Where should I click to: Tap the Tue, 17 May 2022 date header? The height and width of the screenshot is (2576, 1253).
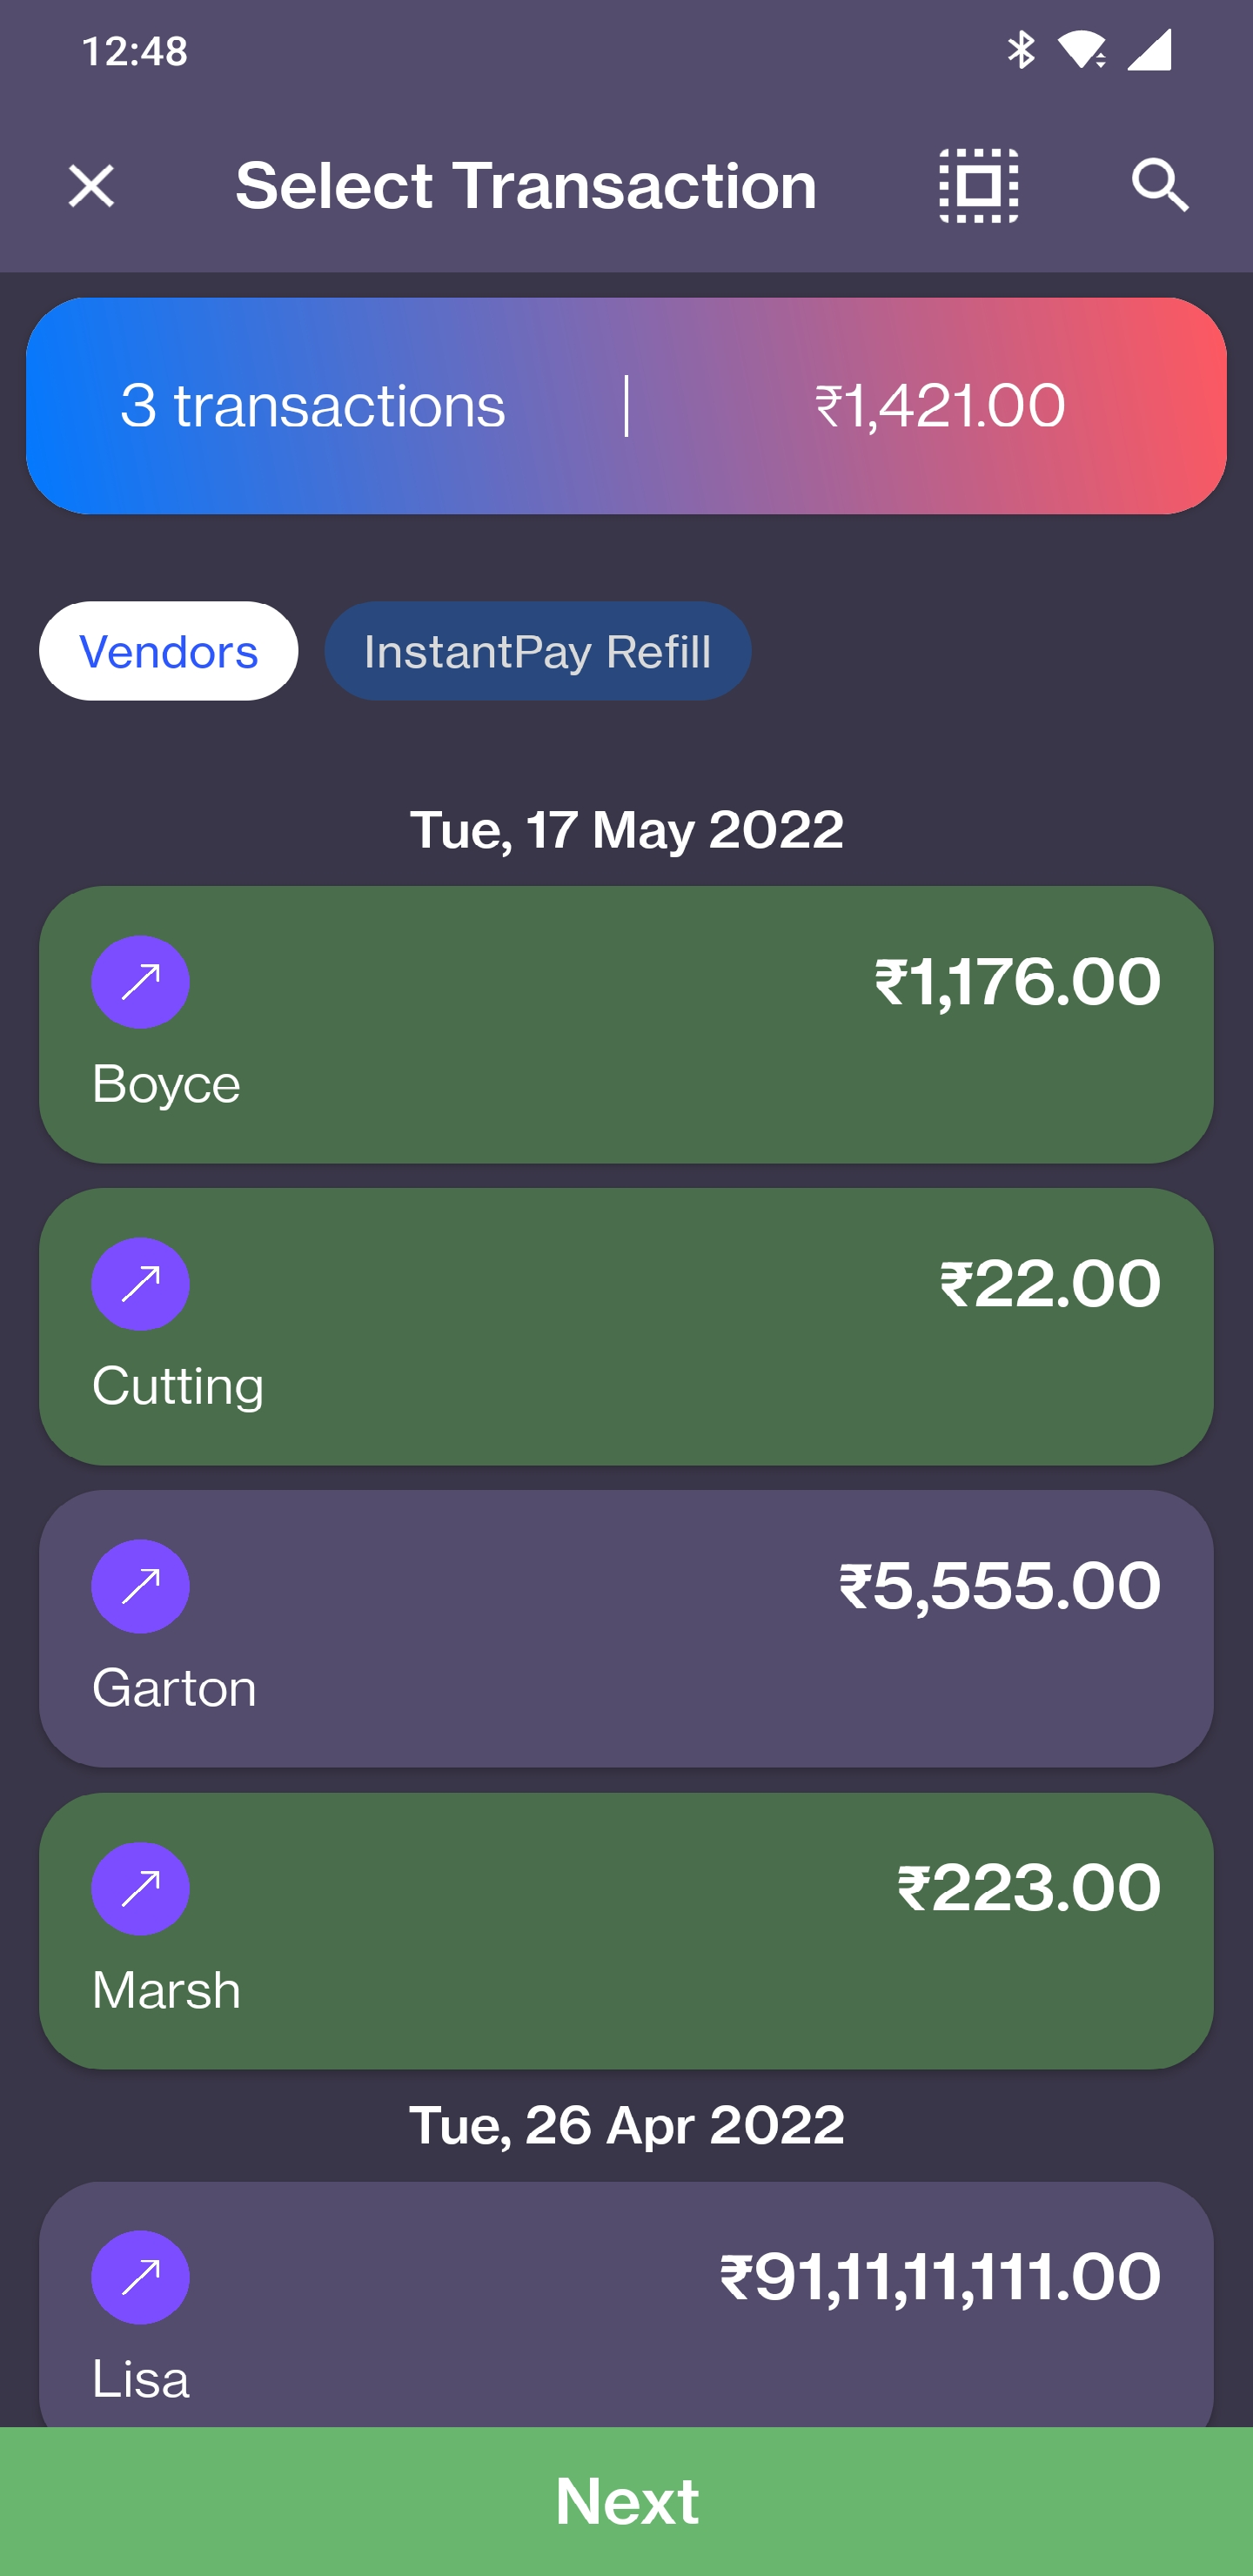(626, 830)
